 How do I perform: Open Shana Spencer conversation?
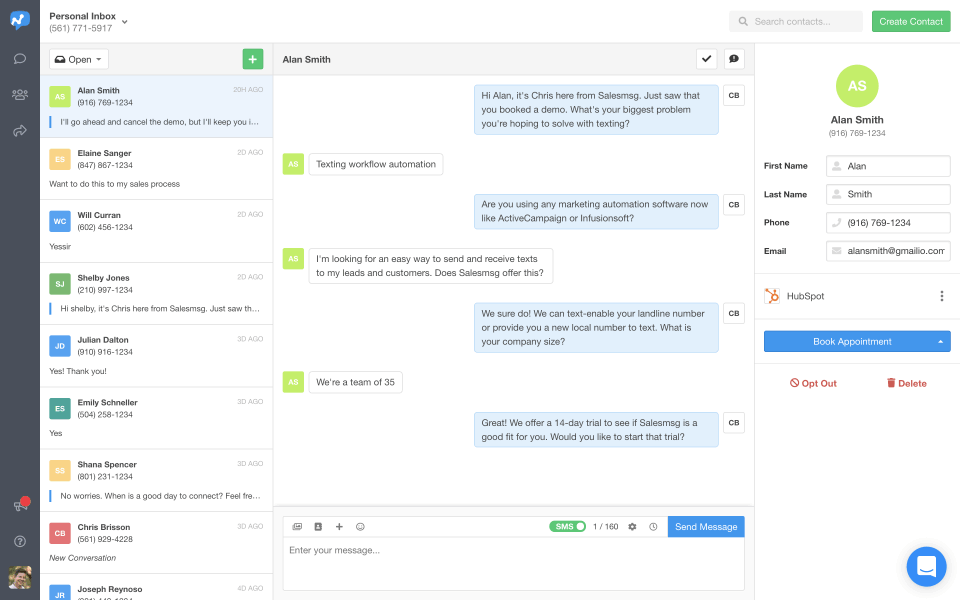pos(156,481)
